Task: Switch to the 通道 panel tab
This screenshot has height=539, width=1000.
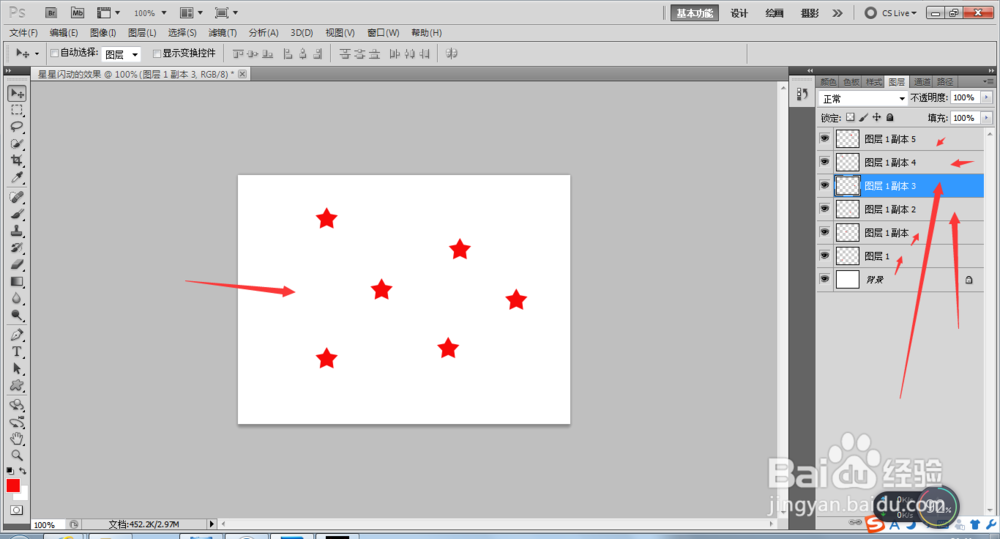Action: pos(922,82)
